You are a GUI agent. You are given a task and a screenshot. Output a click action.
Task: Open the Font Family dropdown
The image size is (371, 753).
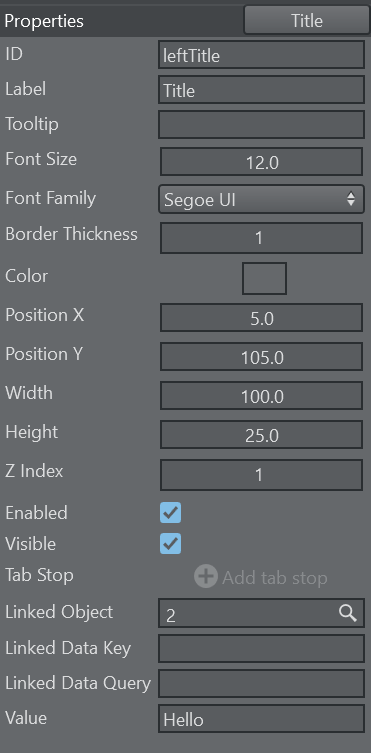(261, 199)
